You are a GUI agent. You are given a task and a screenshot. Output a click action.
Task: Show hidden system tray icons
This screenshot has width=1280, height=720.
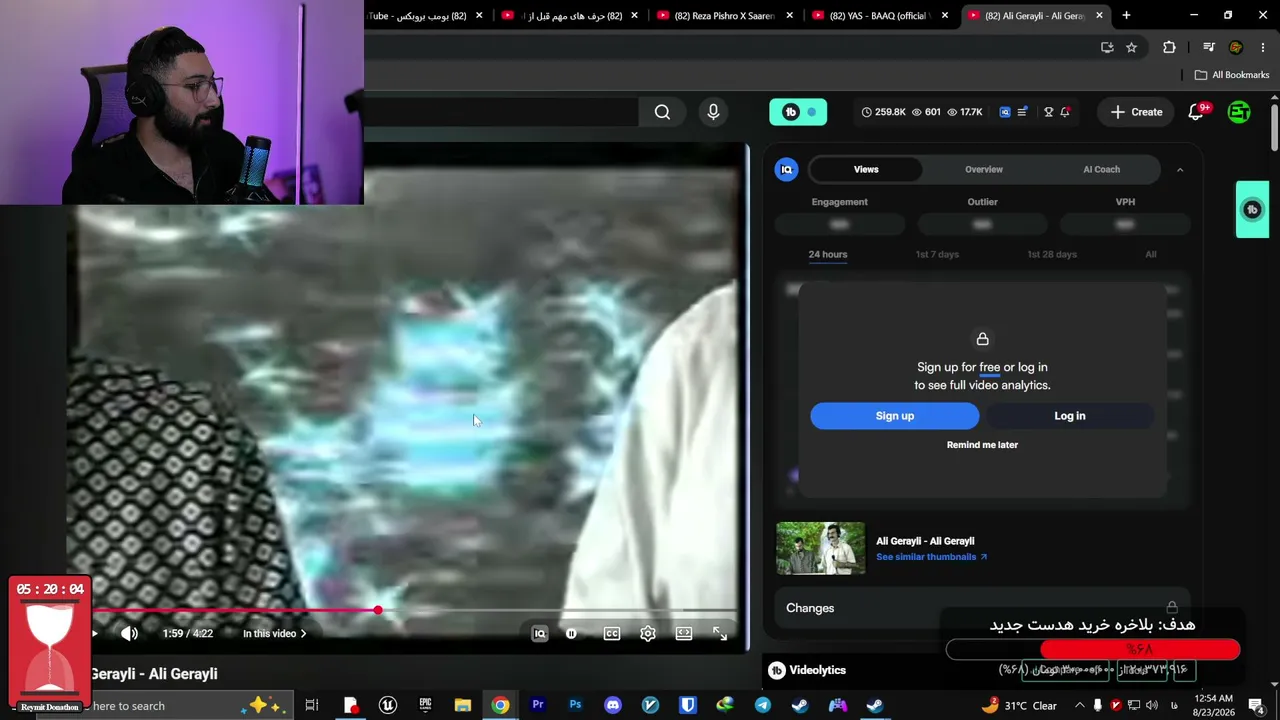(x=1079, y=706)
